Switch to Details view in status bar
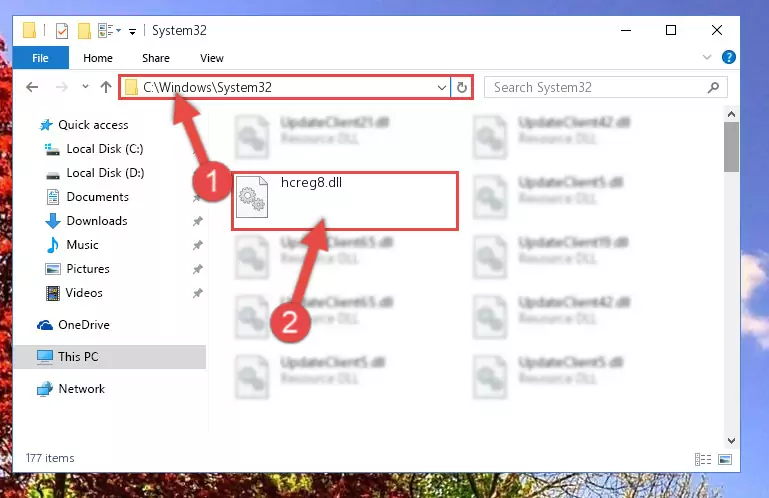 (703, 459)
